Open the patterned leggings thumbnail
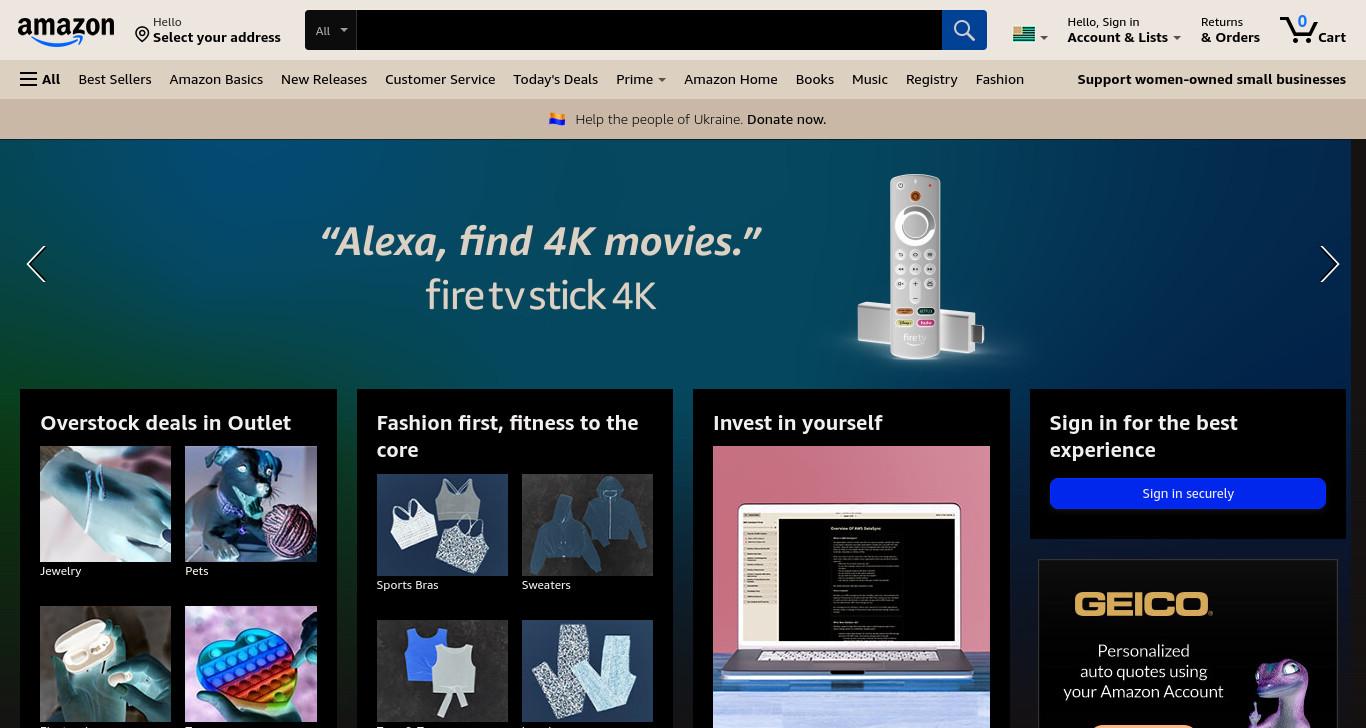The height and width of the screenshot is (728, 1366). (x=587, y=671)
